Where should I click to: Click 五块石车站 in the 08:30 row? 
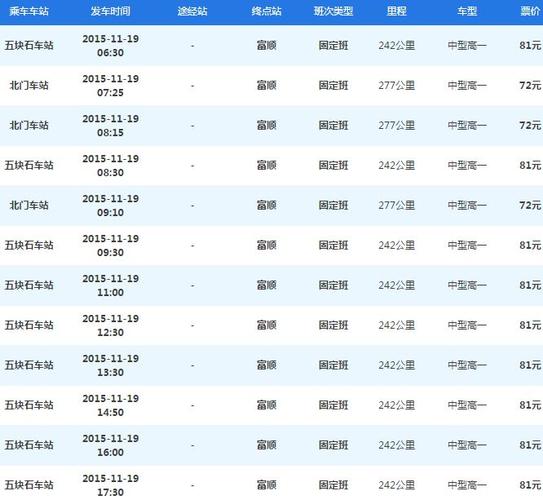[29, 166]
